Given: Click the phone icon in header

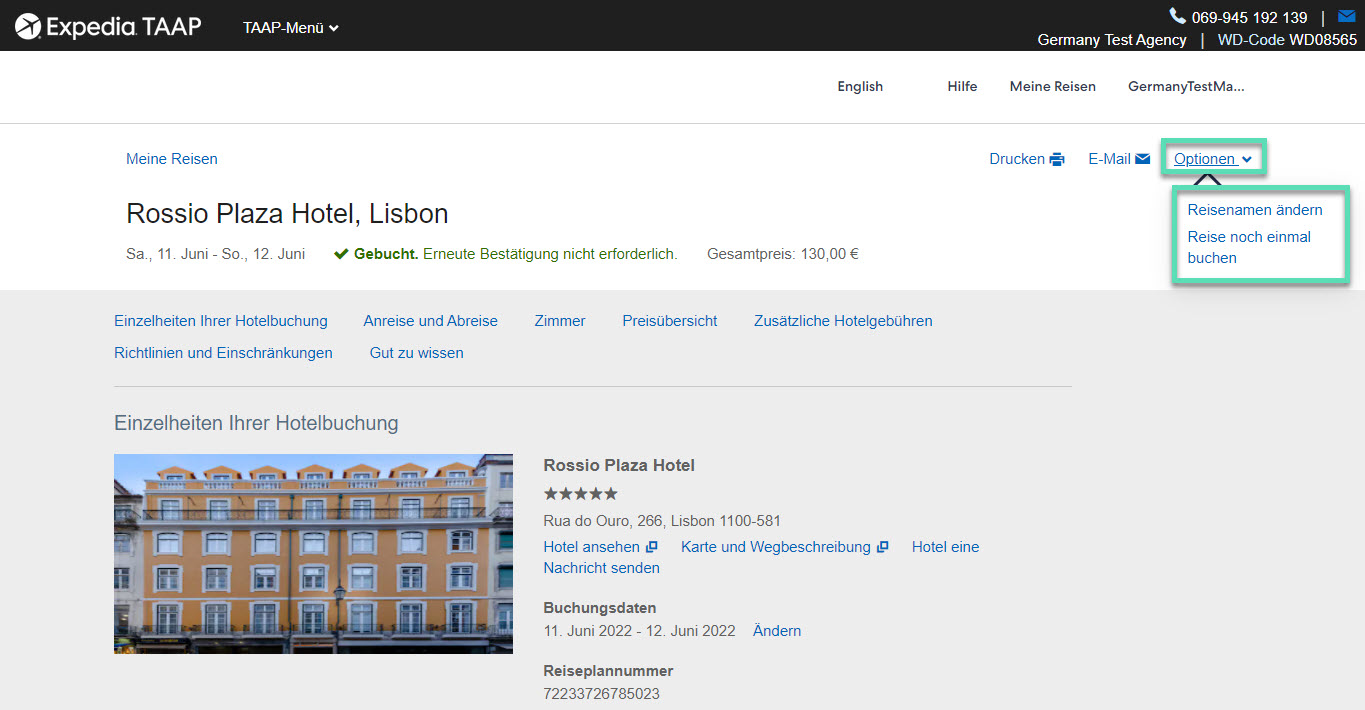Looking at the screenshot, I should tap(1177, 16).
